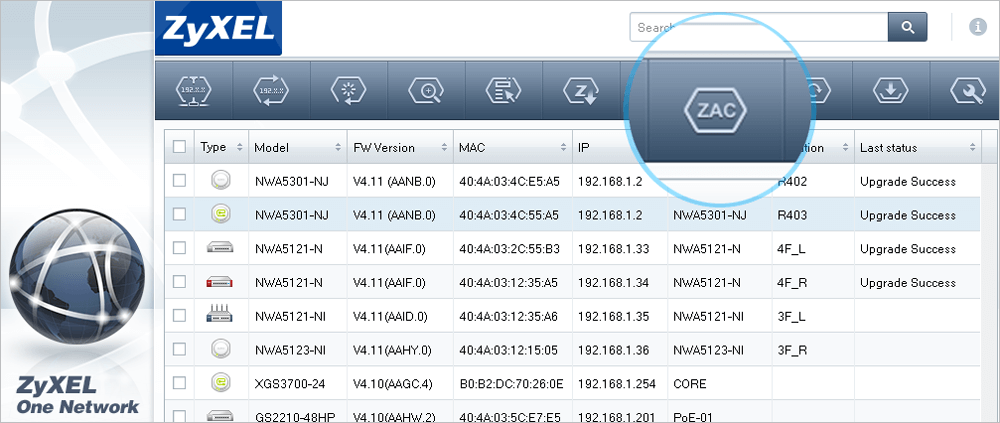Click the IP cell 192.168.1.35
The height and width of the screenshot is (423, 1000).
click(x=613, y=316)
